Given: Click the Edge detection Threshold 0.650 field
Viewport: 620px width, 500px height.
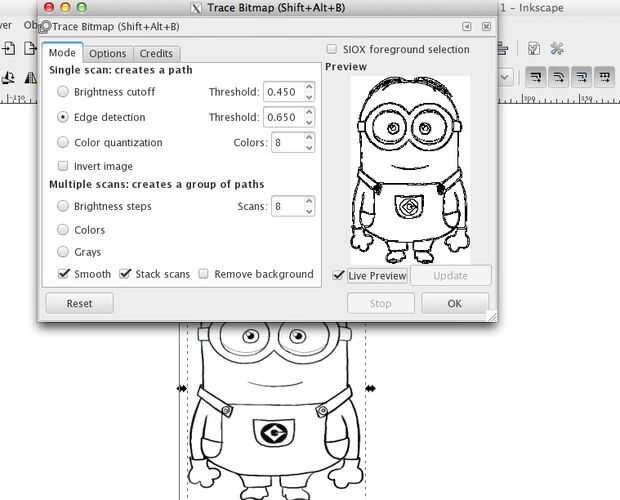Looking at the screenshot, I should pos(284,117).
